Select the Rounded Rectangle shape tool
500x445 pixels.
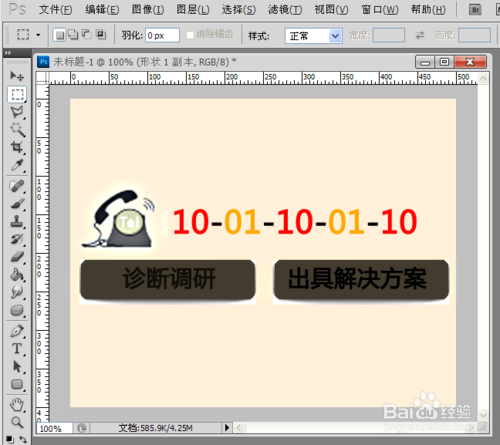point(17,384)
